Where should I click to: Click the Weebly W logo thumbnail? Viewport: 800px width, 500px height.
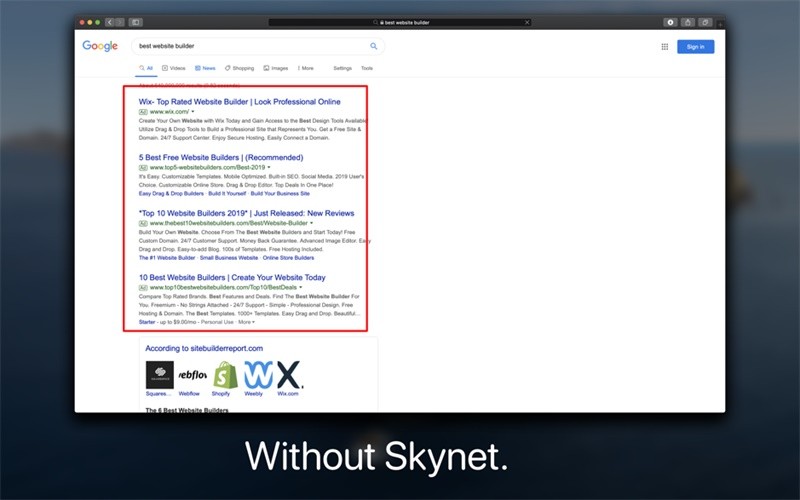[x=258, y=375]
